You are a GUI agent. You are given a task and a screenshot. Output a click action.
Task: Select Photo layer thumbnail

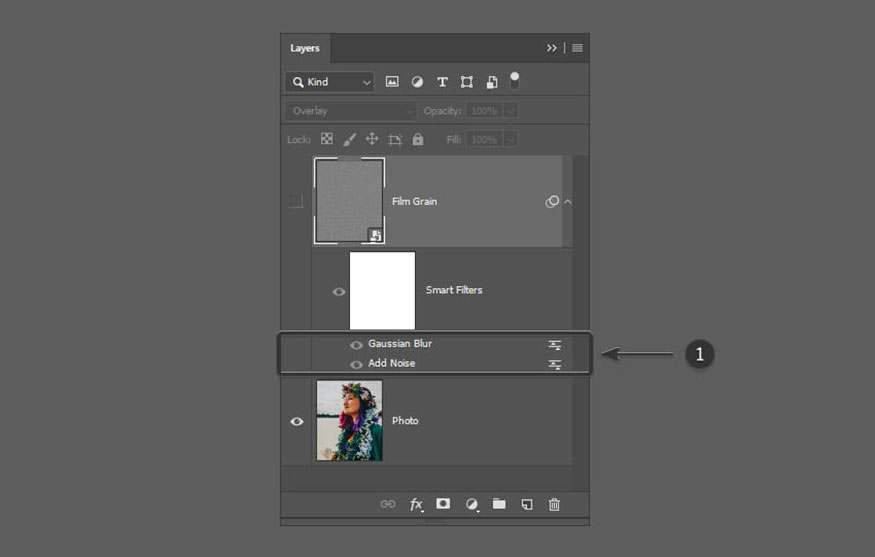349,420
